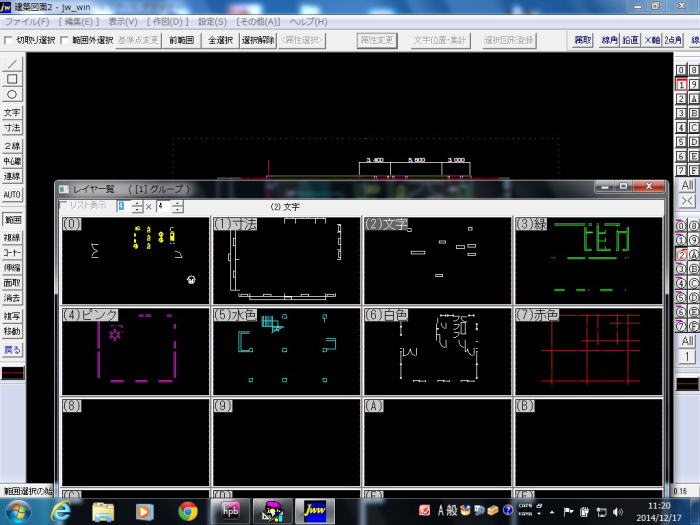Toggle layer group 4 circle button
Image resolution: width=700 pixels, height=525 pixels.
[x=681, y=283]
